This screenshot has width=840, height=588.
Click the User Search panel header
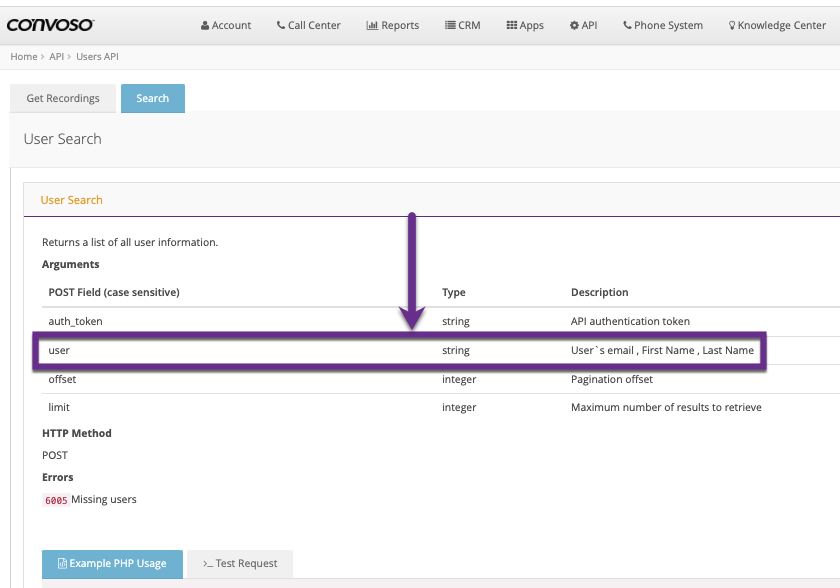(72, 200)
